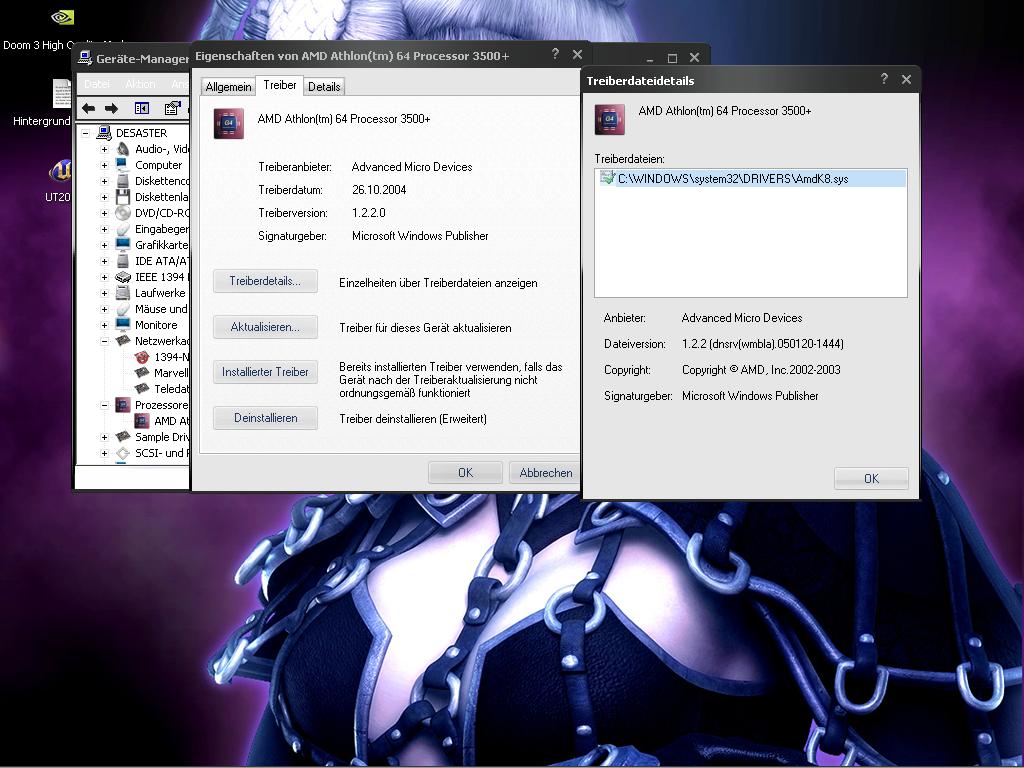Open the Doom 3 High Quality desktop shortcut
Image resolution: width=1024 pixels, height=768 pixels.
tap(62, 17)
